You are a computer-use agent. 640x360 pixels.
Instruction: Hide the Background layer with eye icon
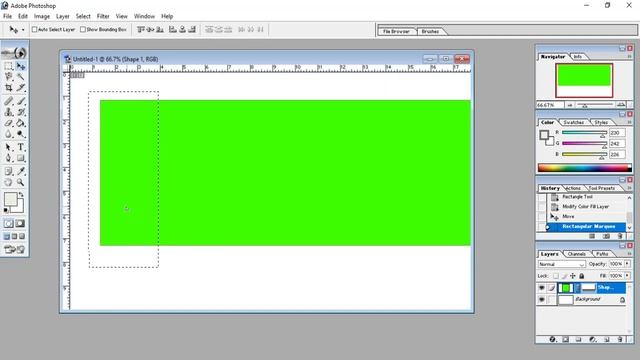coord(542,300)
